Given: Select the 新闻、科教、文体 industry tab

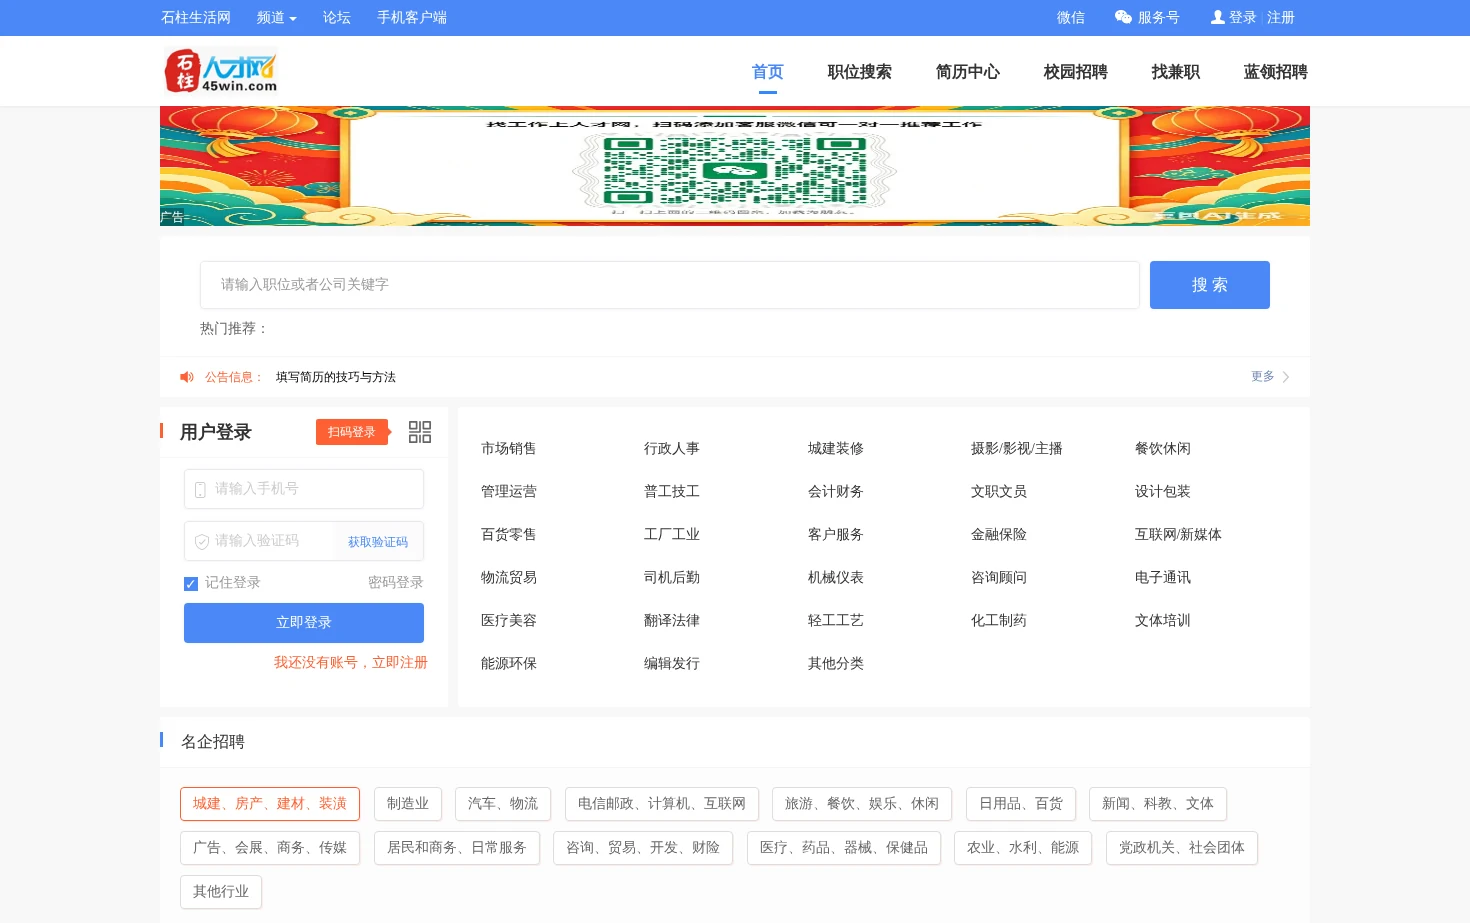Looking at the screenshot, I should click(1158, 804).
